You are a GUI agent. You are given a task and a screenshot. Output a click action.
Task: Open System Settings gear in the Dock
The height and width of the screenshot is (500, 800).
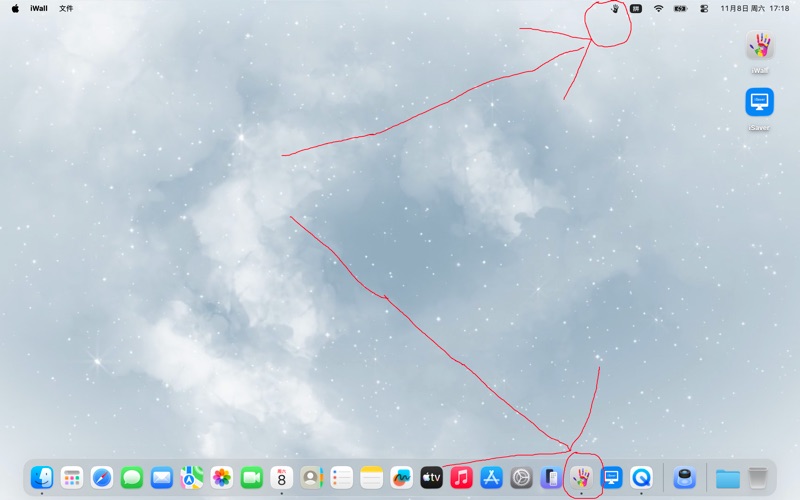[x=521, y=478]
